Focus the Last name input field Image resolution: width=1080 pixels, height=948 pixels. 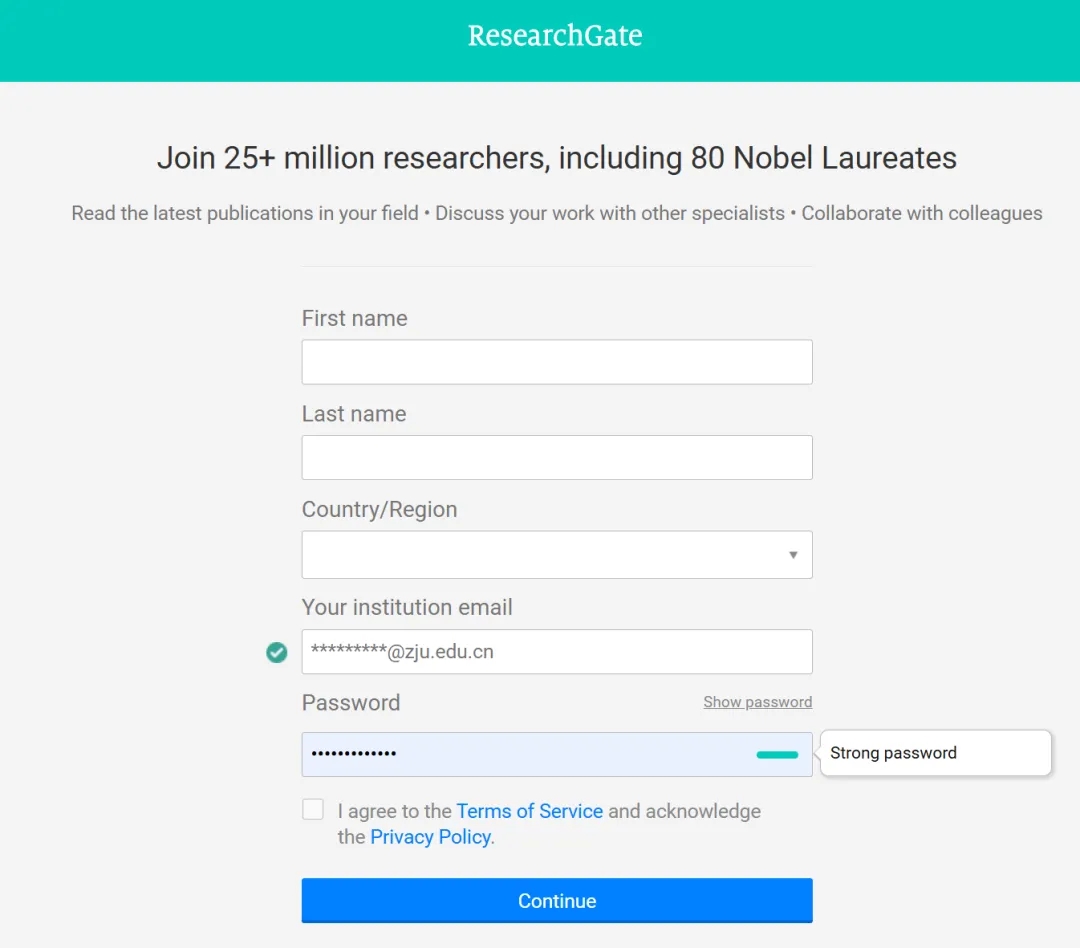tap(557, 457)
